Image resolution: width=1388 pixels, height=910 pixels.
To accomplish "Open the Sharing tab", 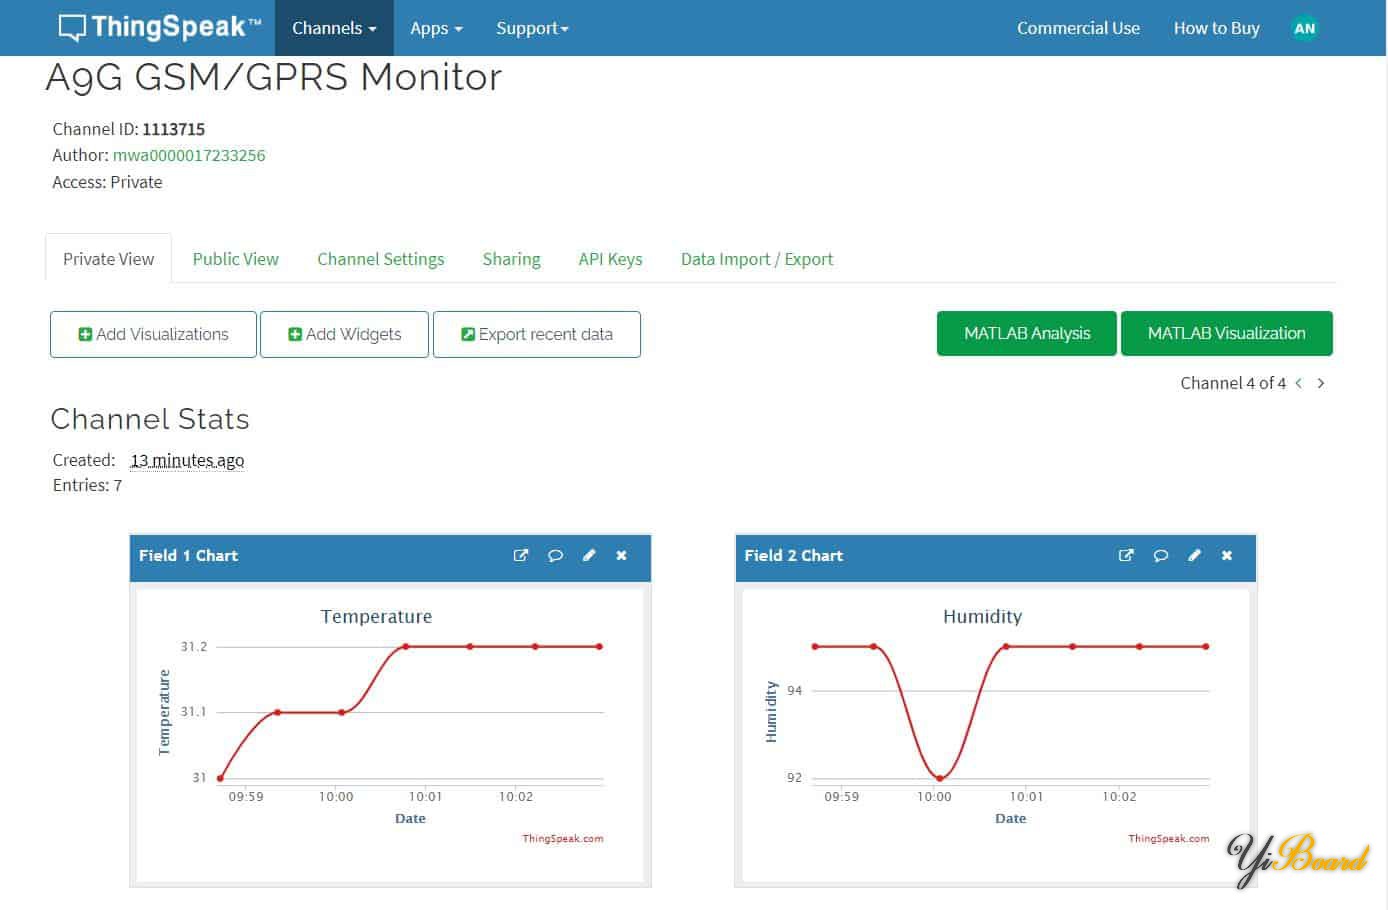I will 511,259.
